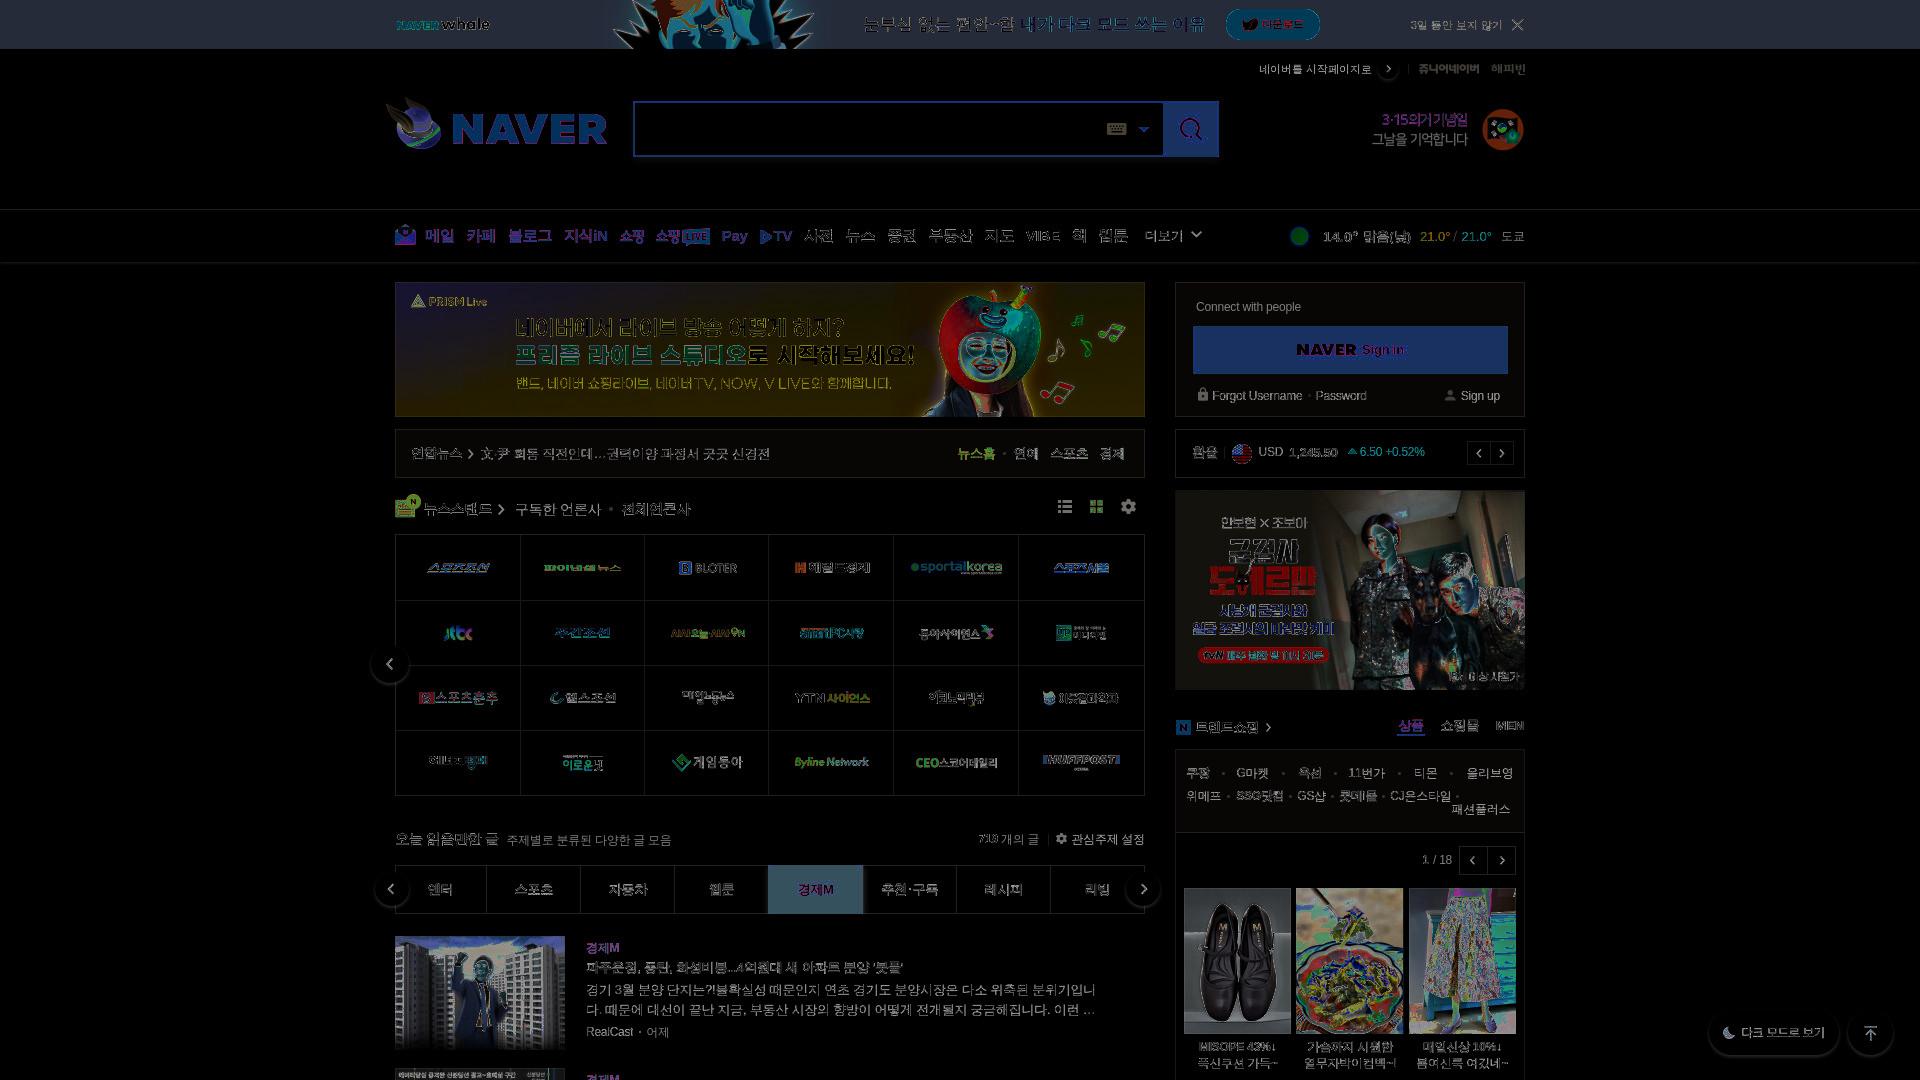
Task: Open Pay in the navigation bar
Action: pyautogui.click(x=734, y=236)
